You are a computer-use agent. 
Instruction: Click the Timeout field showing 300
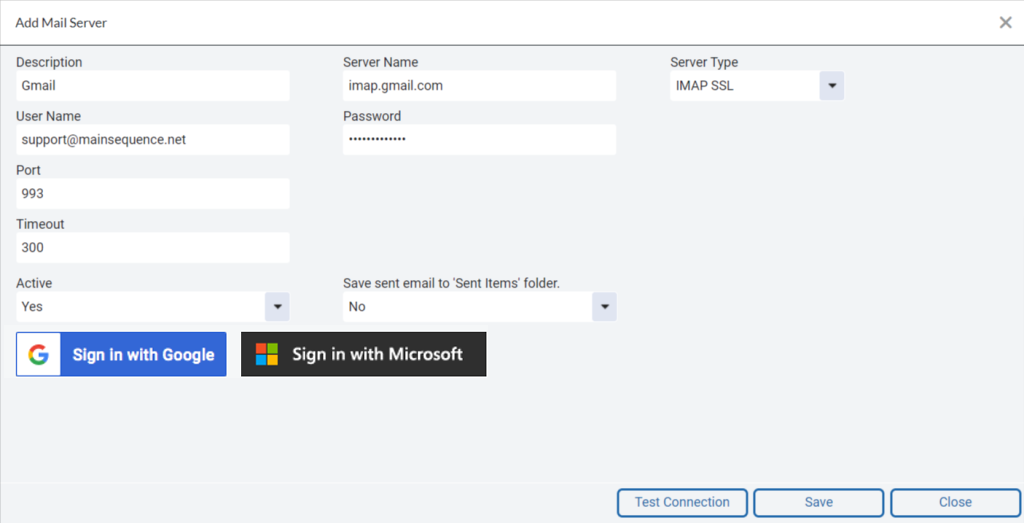coord(152,248)
